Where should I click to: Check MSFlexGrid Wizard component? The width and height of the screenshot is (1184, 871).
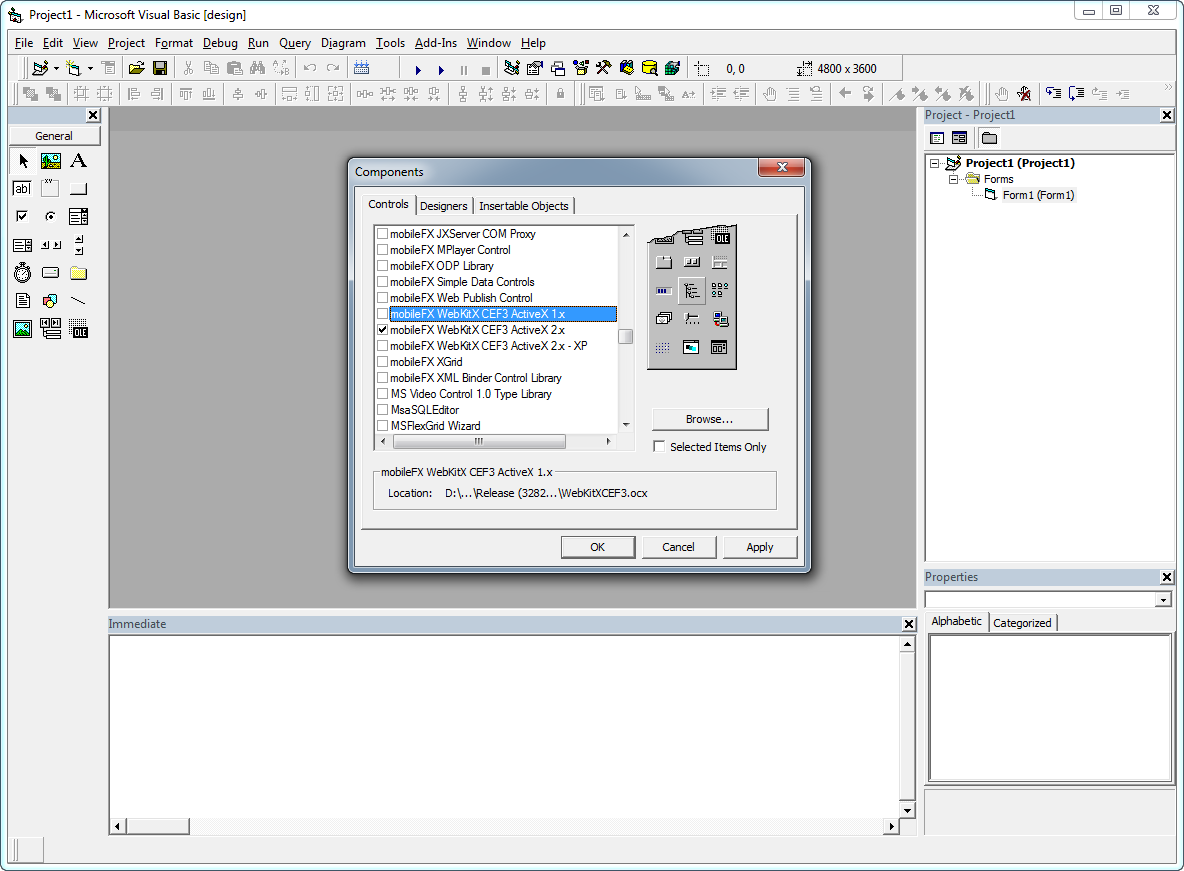(382, 426)
